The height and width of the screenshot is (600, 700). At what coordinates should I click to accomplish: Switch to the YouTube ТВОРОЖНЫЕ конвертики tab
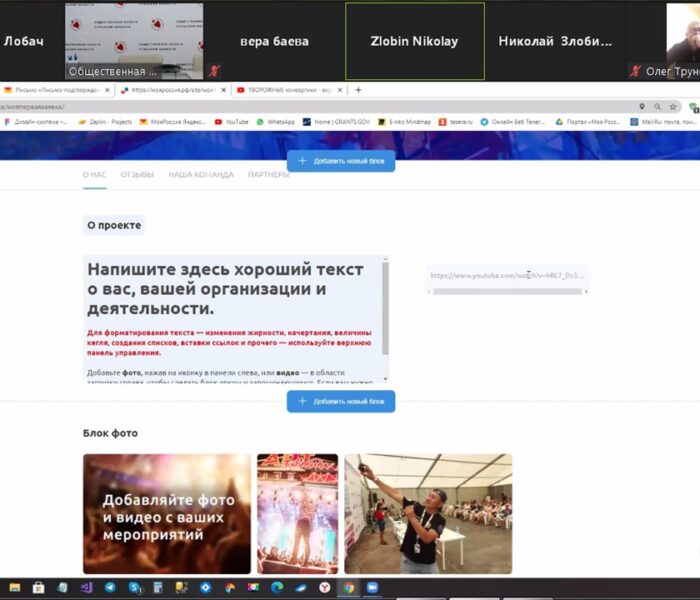click(289, 90)
